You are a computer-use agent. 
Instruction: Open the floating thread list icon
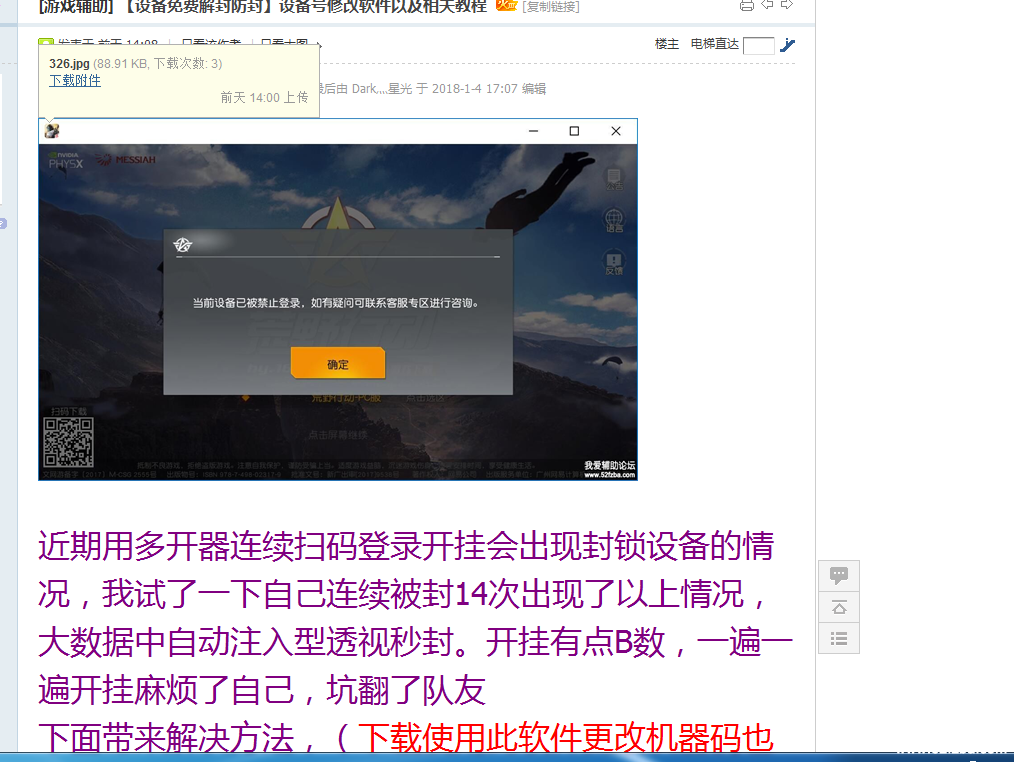839,638
